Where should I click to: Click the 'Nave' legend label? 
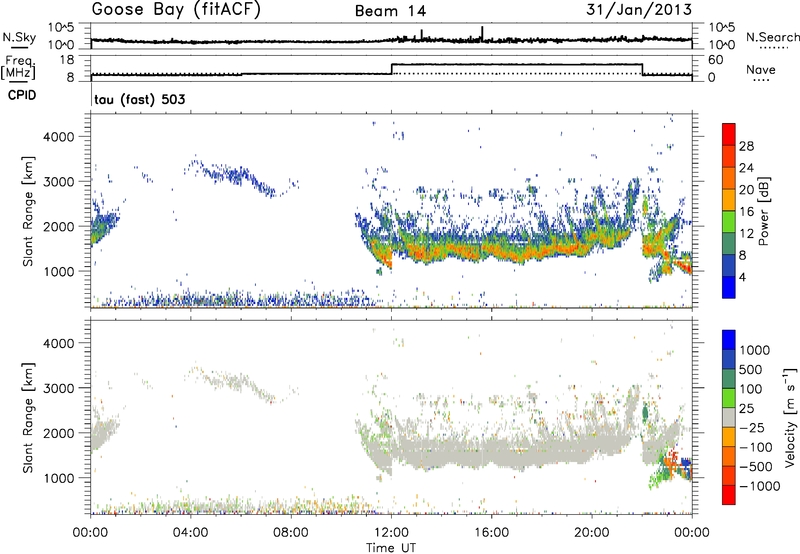pyautogui.click(x=761, y=69)
